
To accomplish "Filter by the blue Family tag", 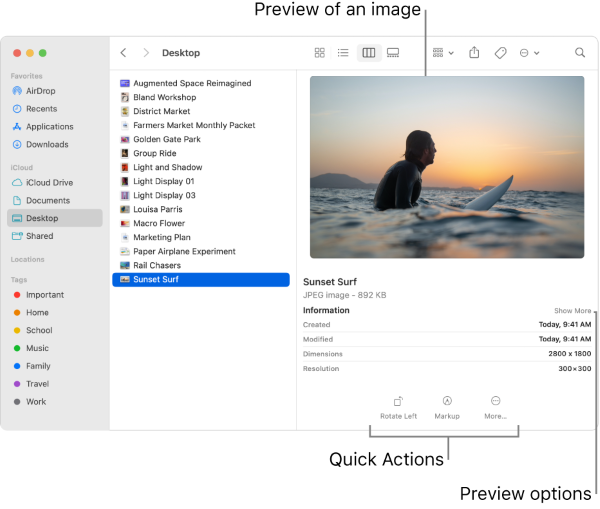I will 32,366.
